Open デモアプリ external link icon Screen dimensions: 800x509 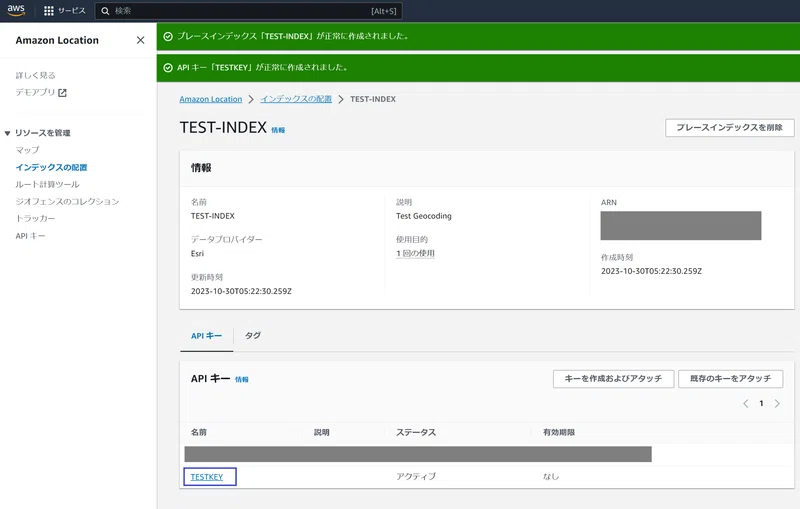click(62, 93)
